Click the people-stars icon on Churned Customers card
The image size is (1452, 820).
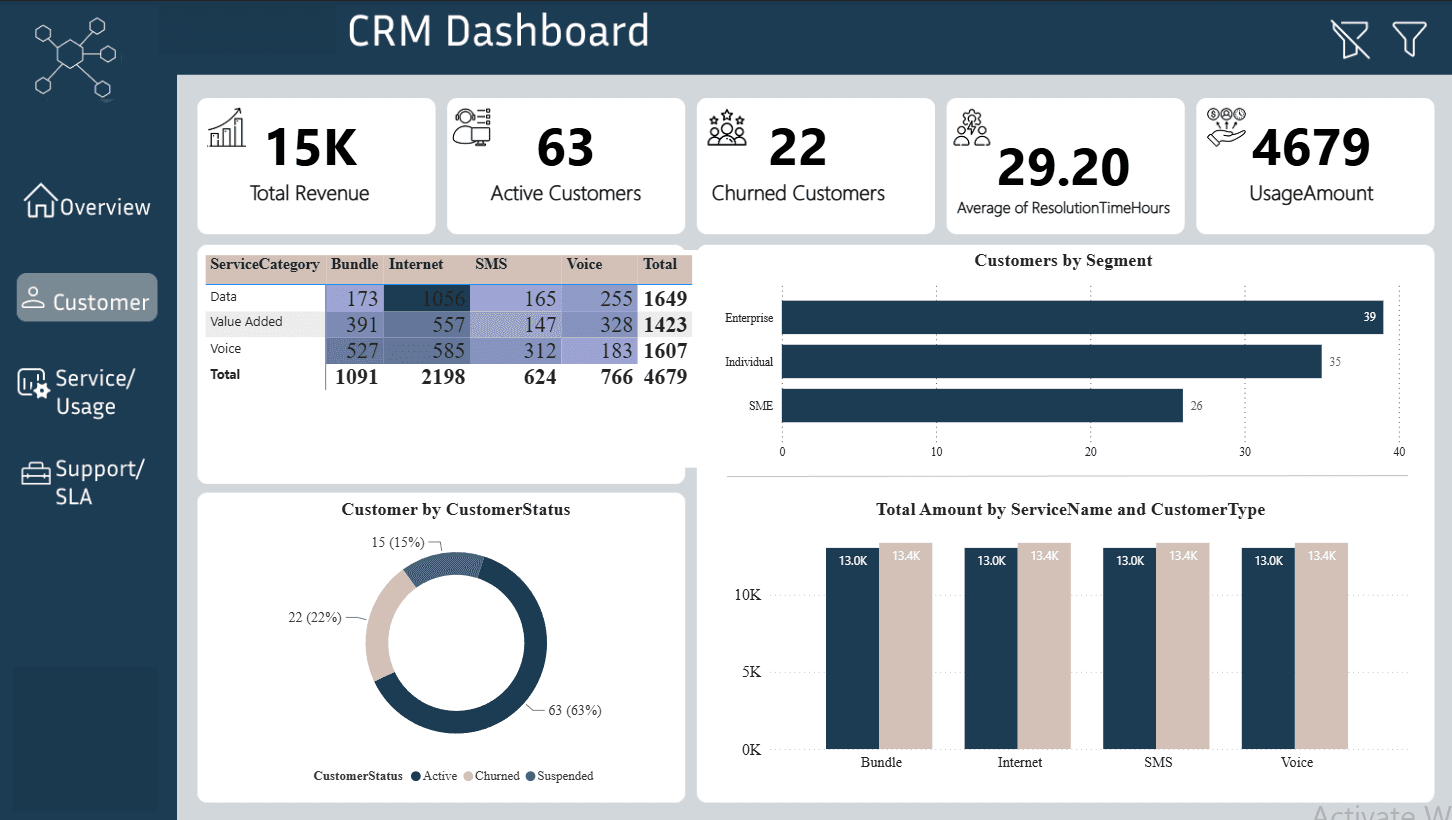(x=727, y=128)
